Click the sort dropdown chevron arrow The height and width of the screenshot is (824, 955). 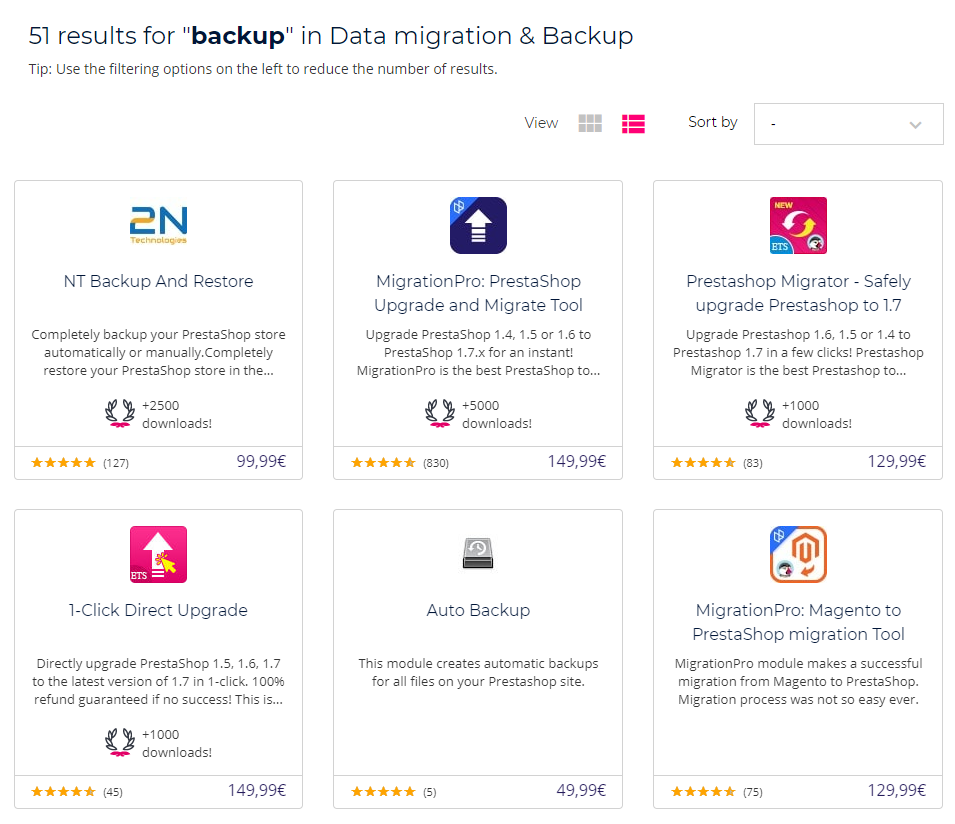pos(915,125)
